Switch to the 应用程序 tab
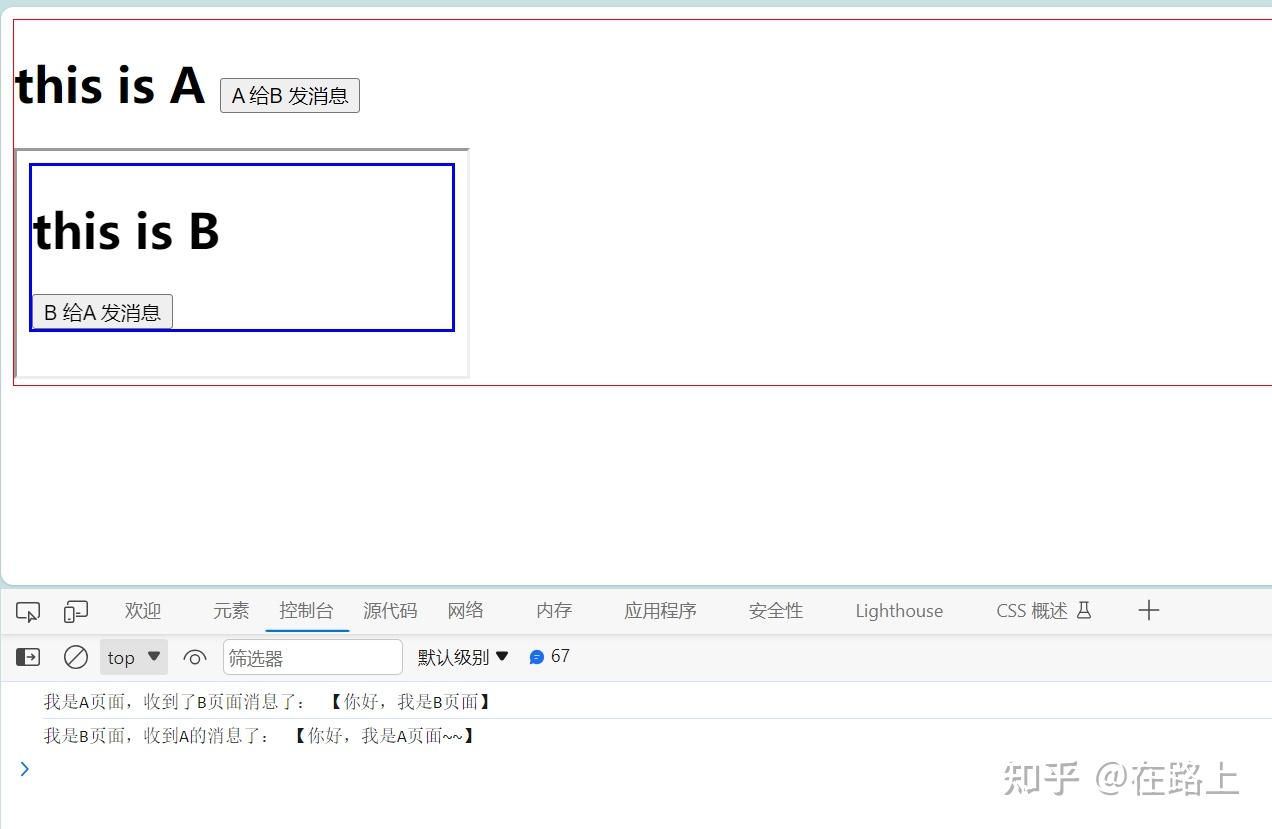Screen dimensions: 1272x829 [x=660, y=611]
